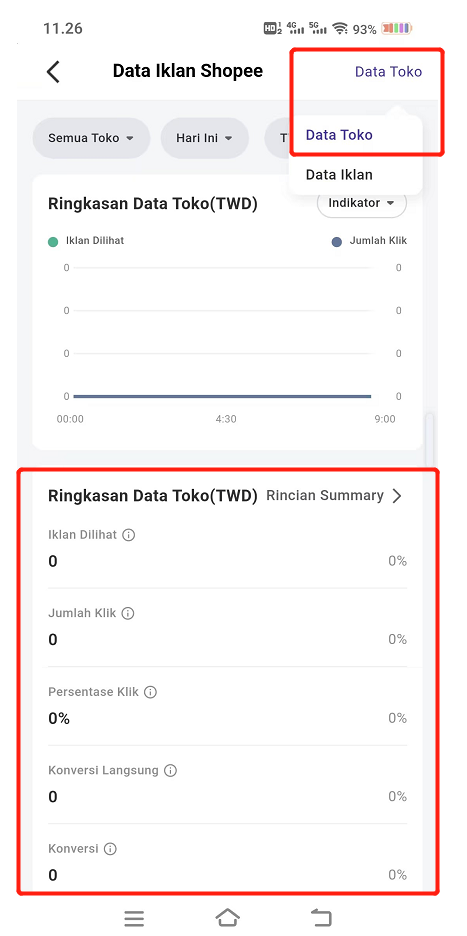Toggle the Jumlah Klik legend series
The height and width of the screenshot is (936, 467).
(369, 241)
